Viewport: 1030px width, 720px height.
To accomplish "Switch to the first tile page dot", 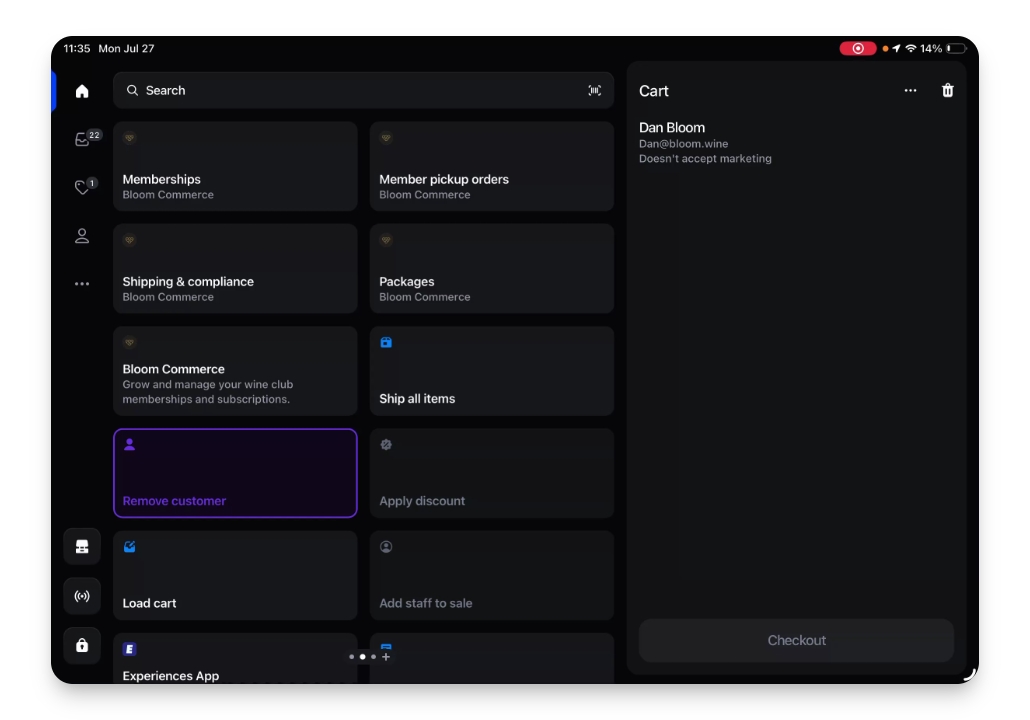I will click(x=351, y=657).
